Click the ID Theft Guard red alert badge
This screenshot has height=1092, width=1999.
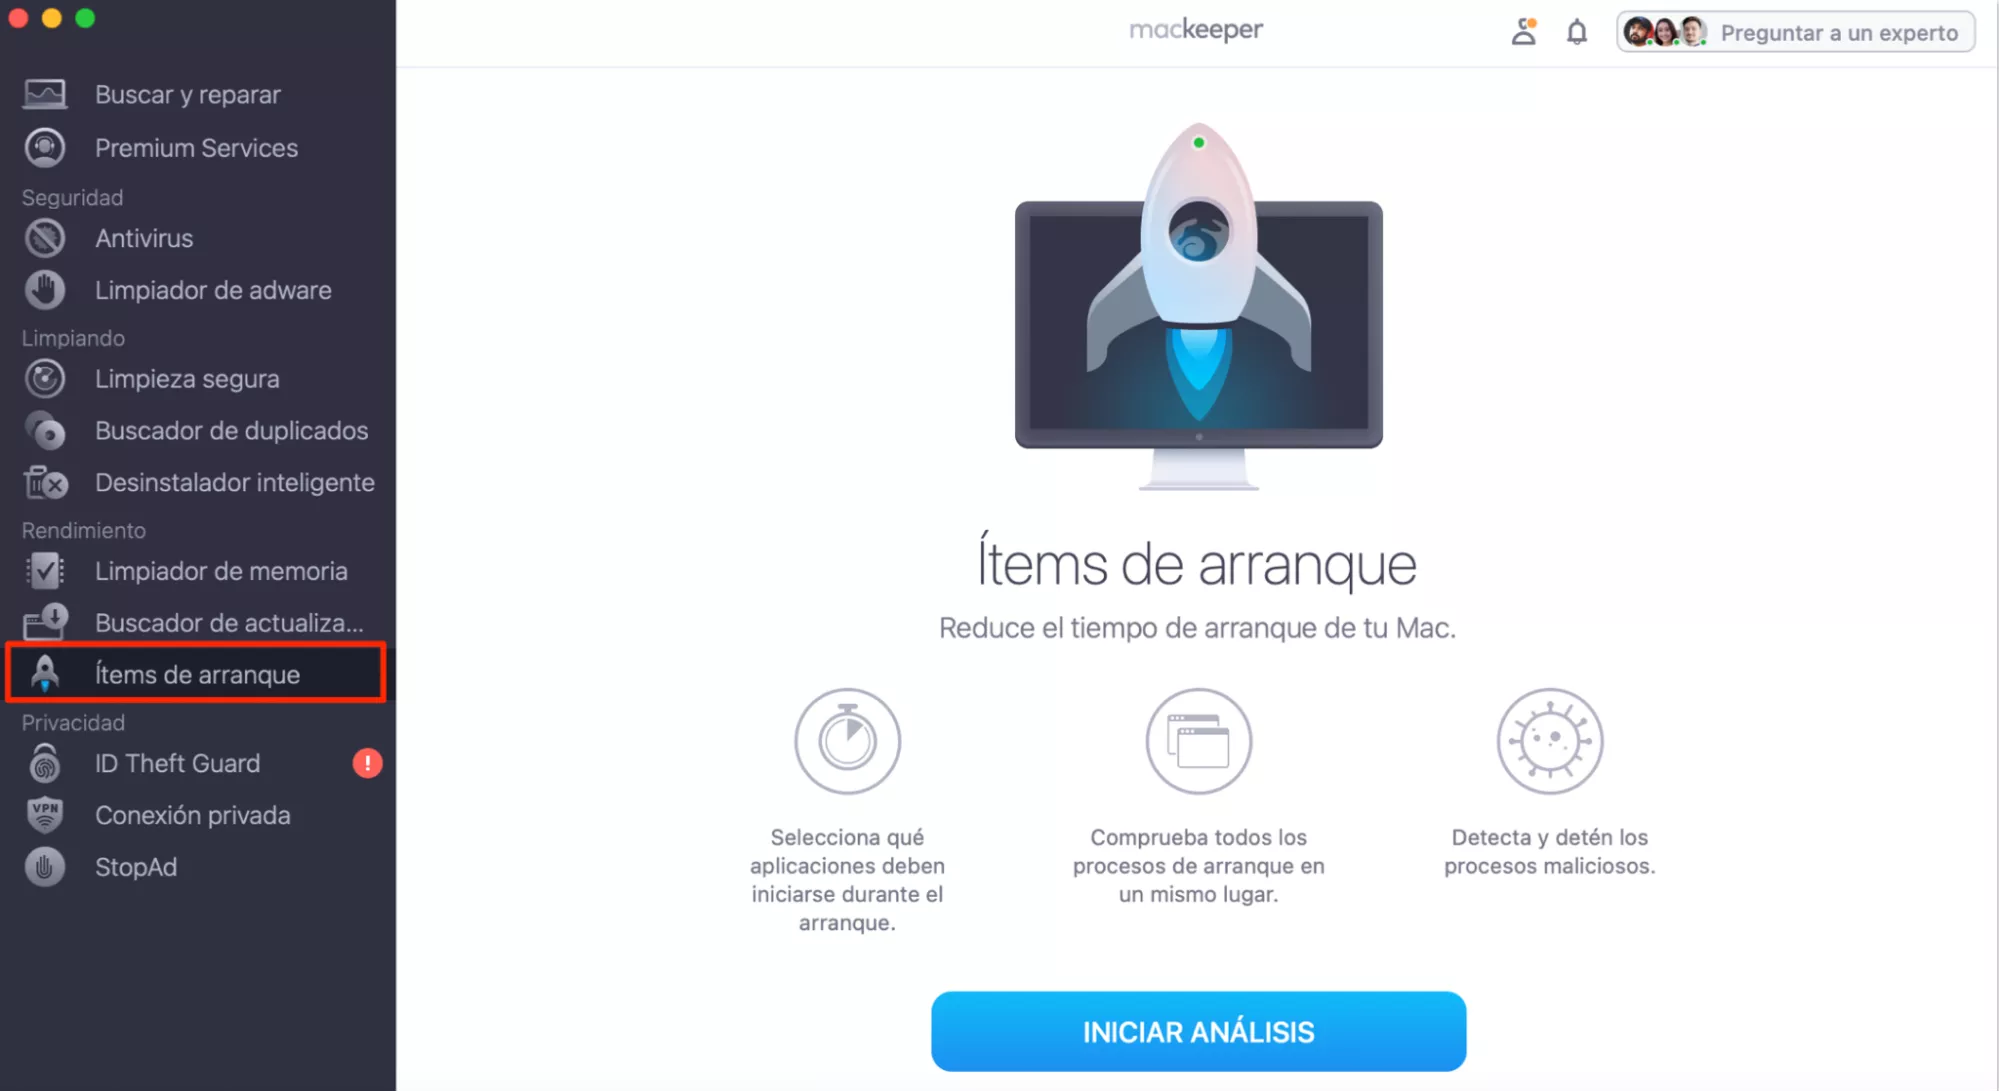pyautogui.click(x=367, y=763)
